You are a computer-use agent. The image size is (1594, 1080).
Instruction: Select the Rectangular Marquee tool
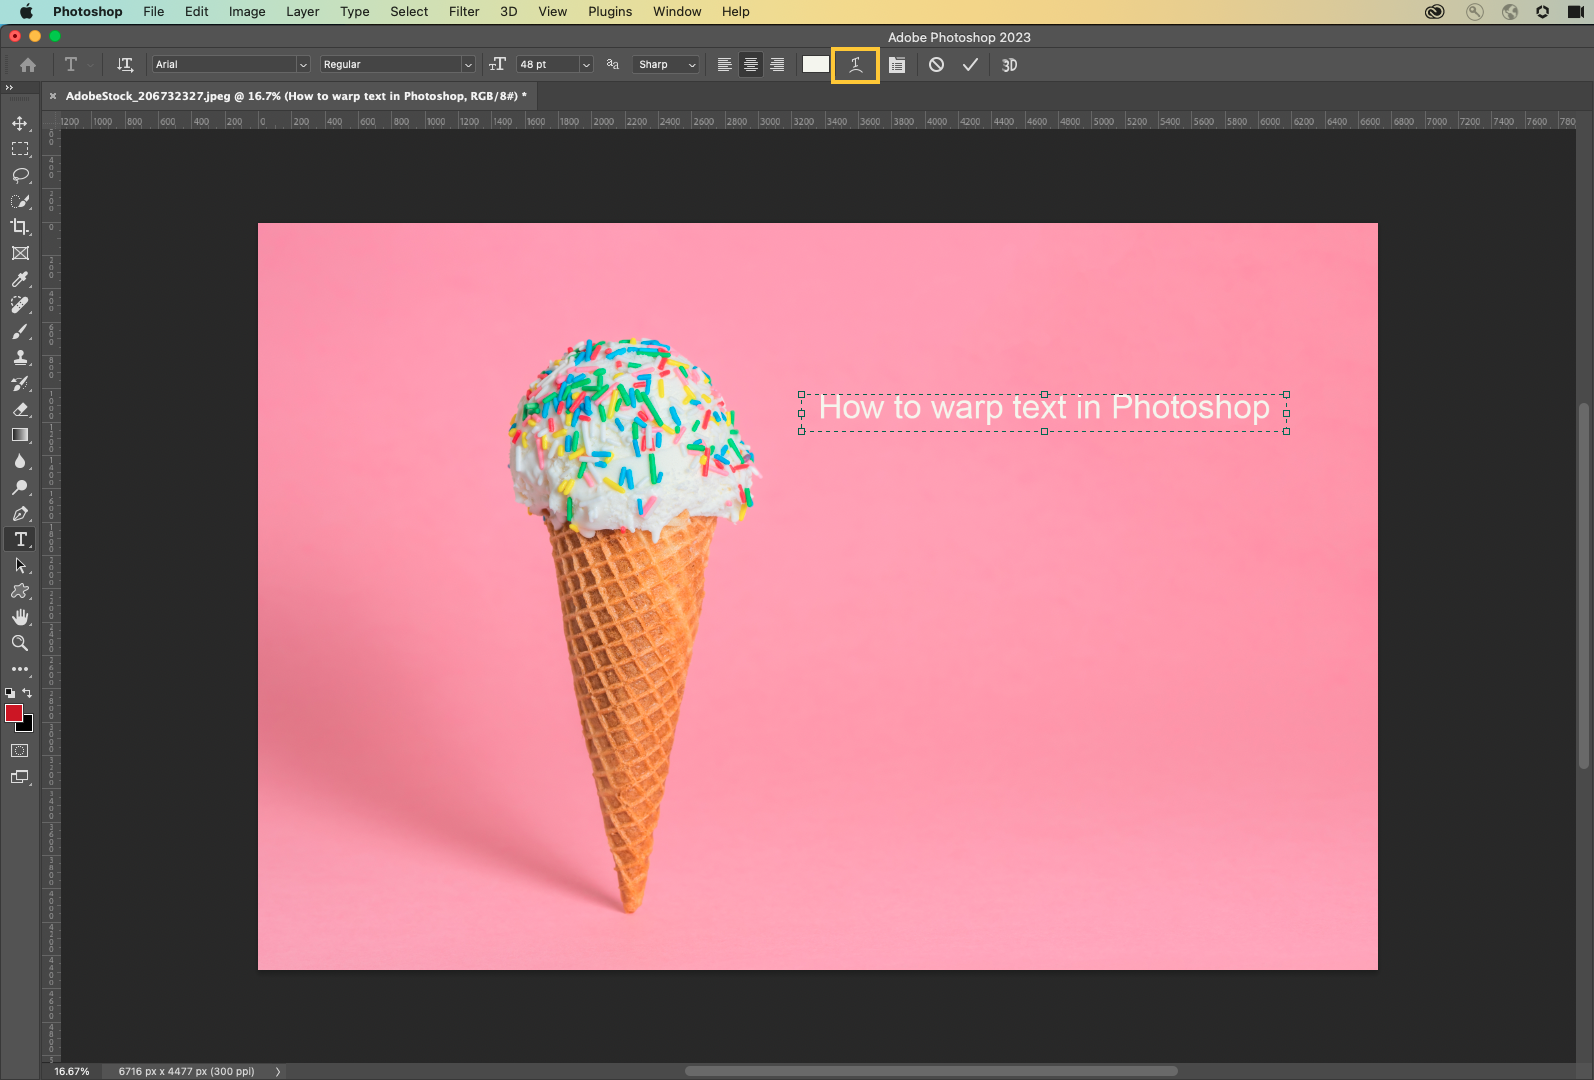20,149
